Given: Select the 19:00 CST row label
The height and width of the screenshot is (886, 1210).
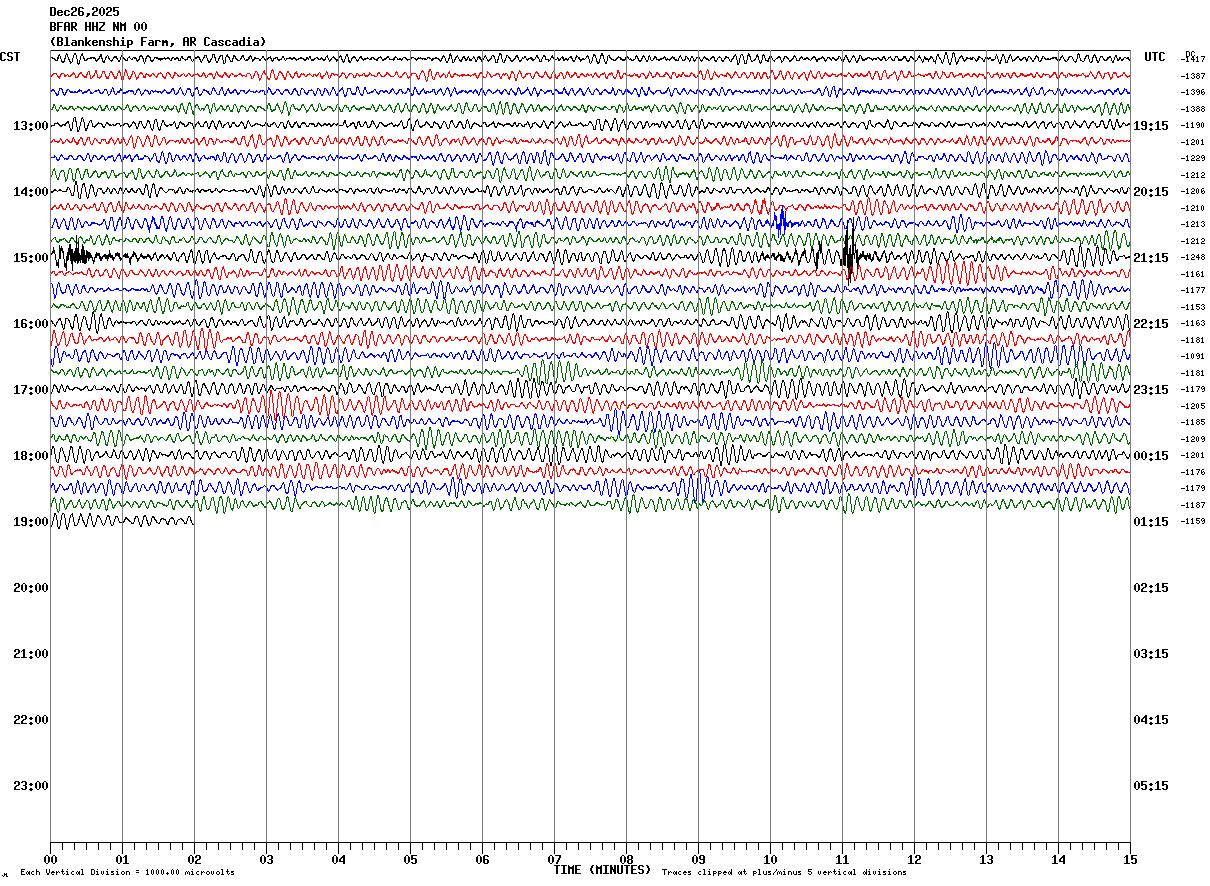Looking at the screenshot, I should click(x=31, y=522).
